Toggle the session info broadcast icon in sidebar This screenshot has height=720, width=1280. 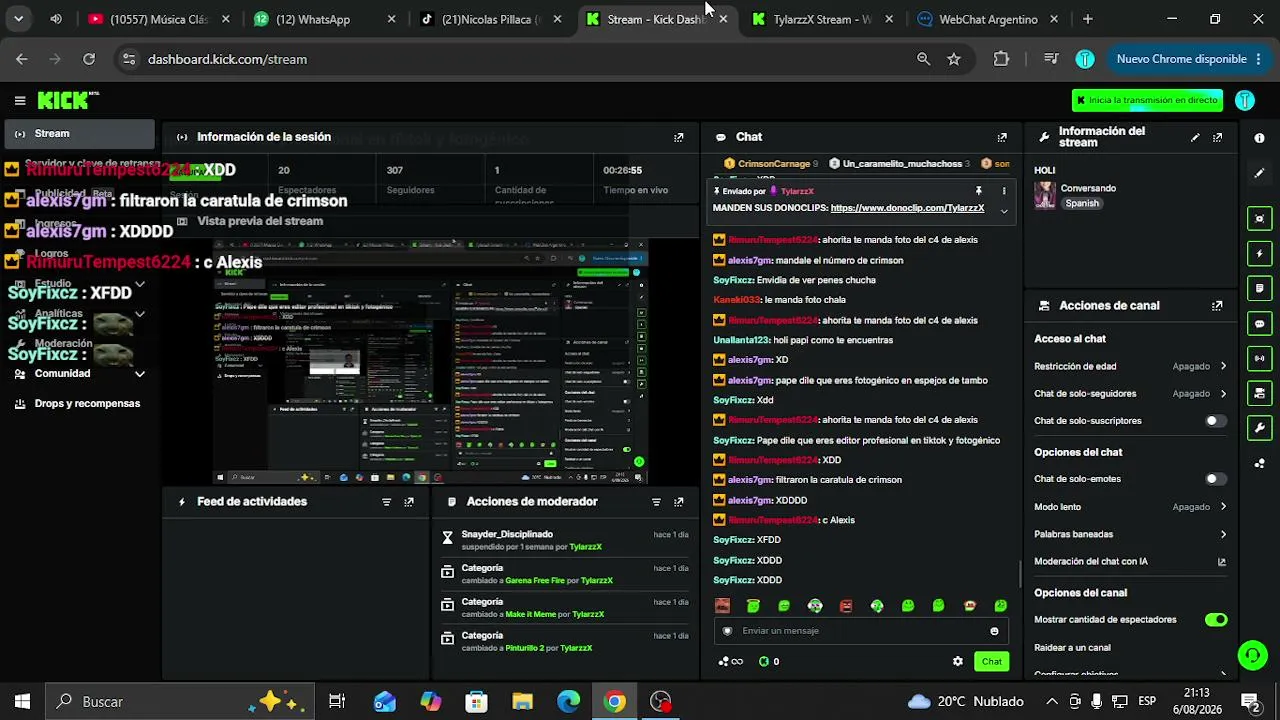coord(1259,358)
